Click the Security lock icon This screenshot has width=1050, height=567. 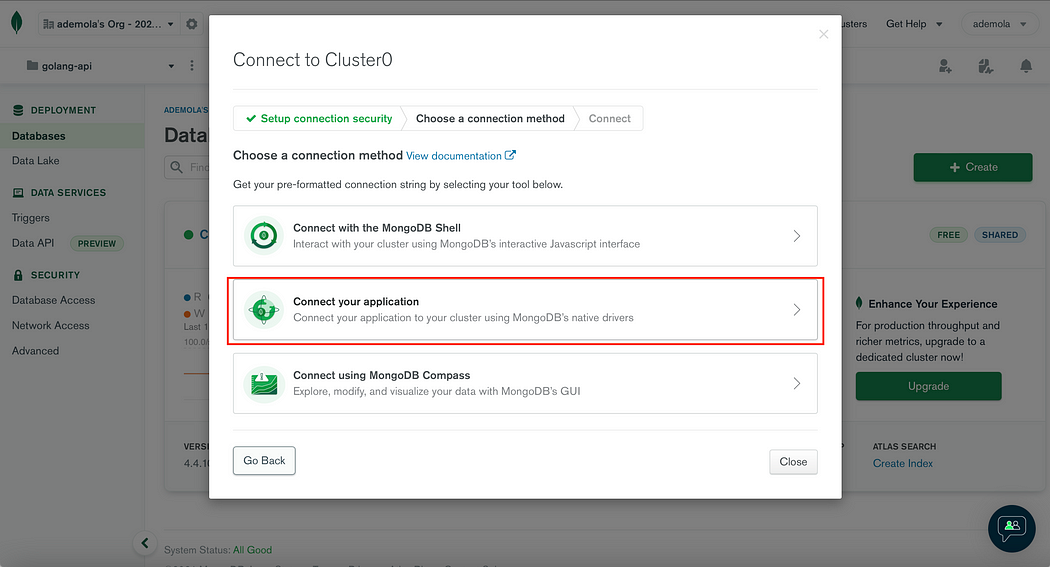click(18, 275)
